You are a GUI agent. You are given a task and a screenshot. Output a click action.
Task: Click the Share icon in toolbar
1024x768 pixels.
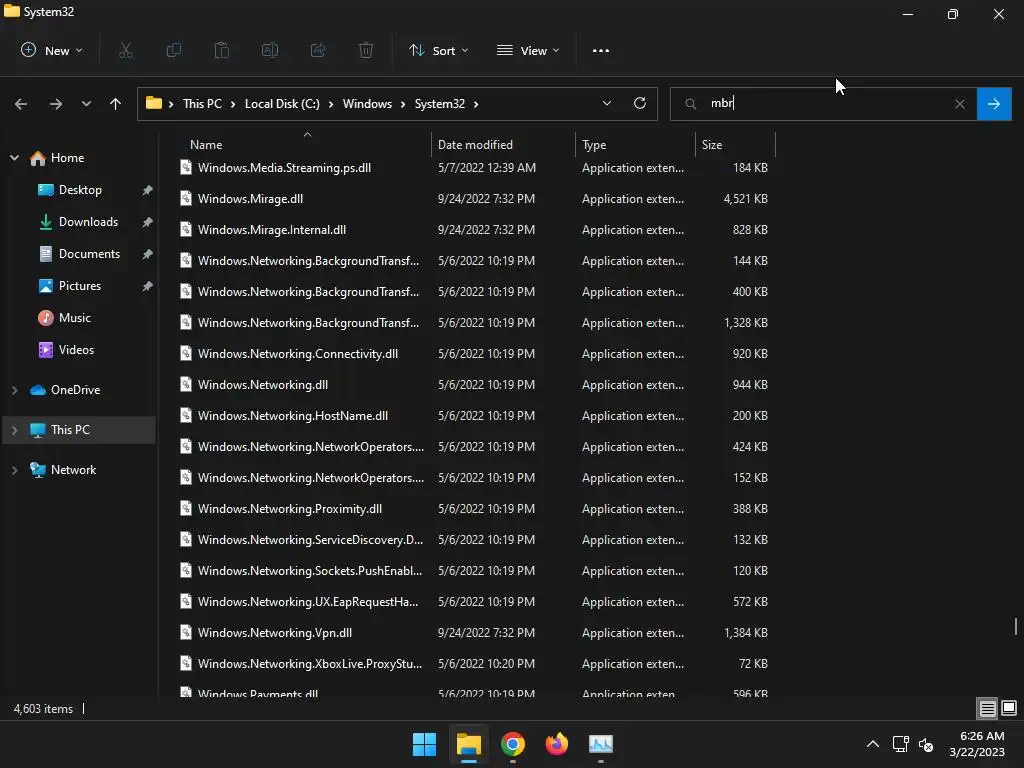[x=318, y=50]
